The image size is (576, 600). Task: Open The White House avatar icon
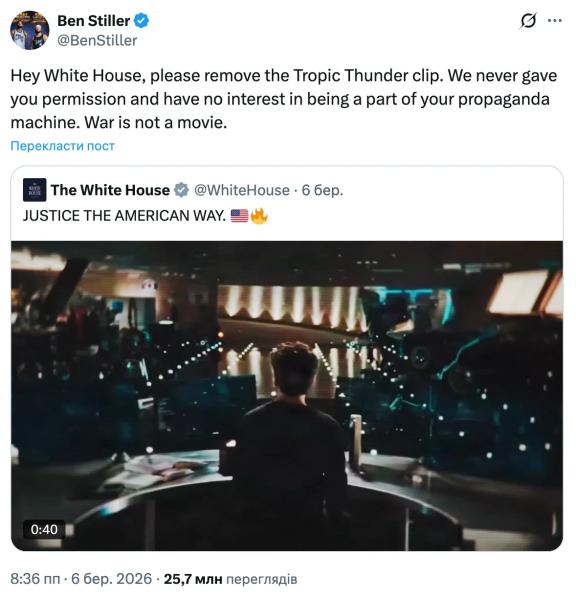click(34, 190)
